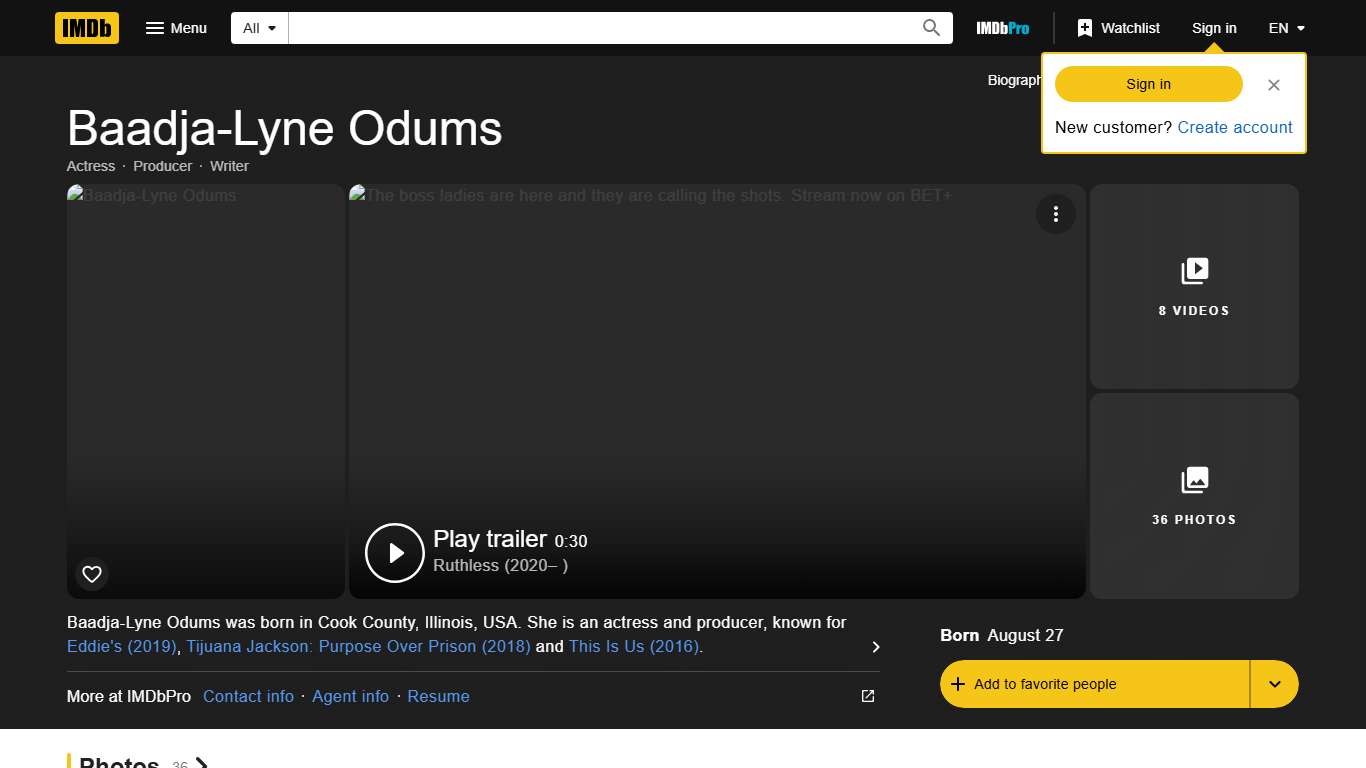The height and width of the screenshot is (768, 1366).
Task: Expand the biography with the chevron arrow
Action: click(876, 647)
